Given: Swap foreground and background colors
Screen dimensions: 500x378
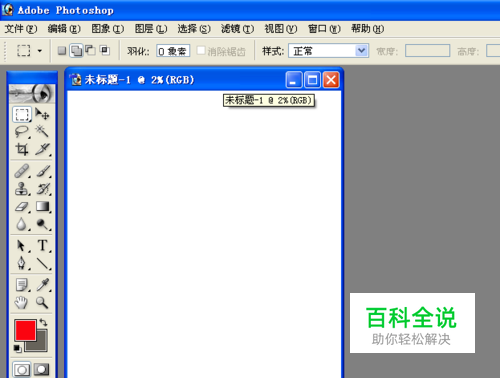Looking at the screenshot, I should pyautogui.click(x=44, y=322).
